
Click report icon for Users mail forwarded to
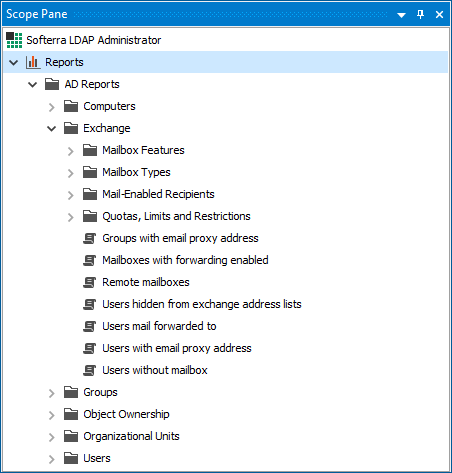point(90,326)
